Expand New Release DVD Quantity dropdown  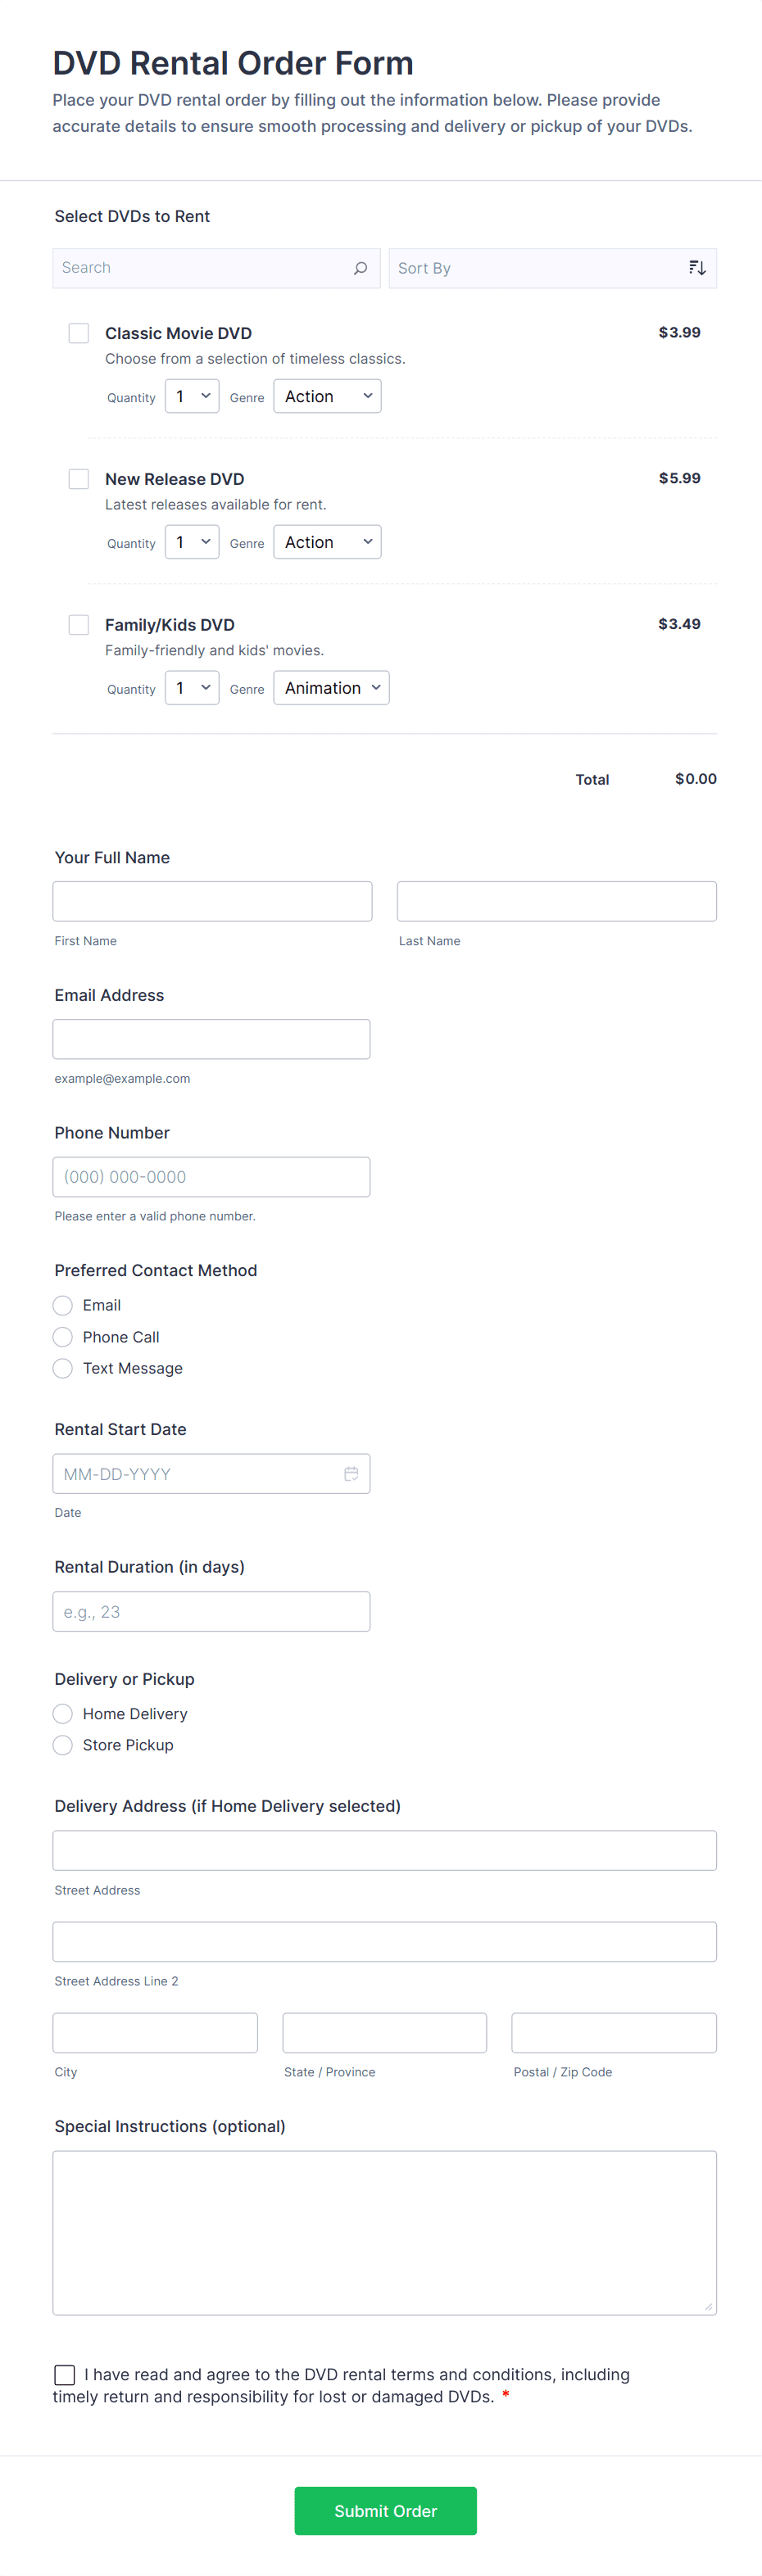[192, 543]
